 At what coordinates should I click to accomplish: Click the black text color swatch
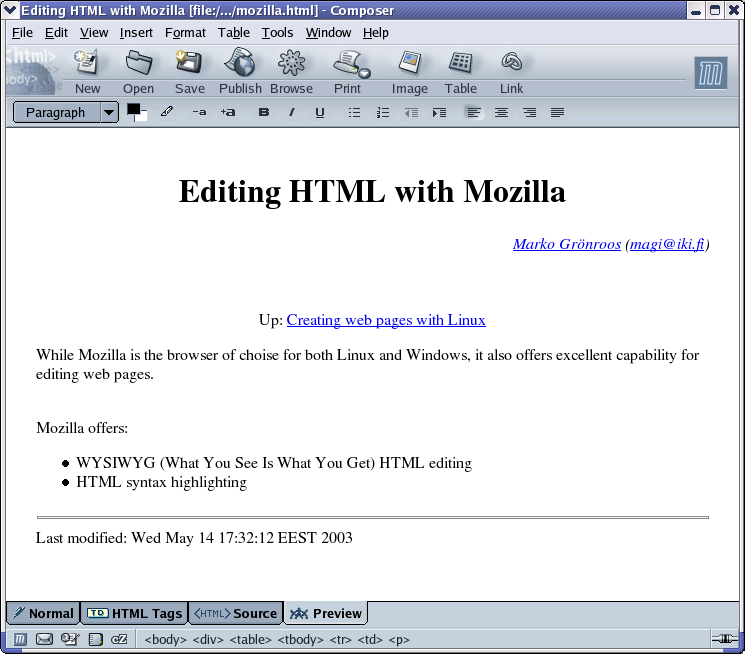(133, 109)
